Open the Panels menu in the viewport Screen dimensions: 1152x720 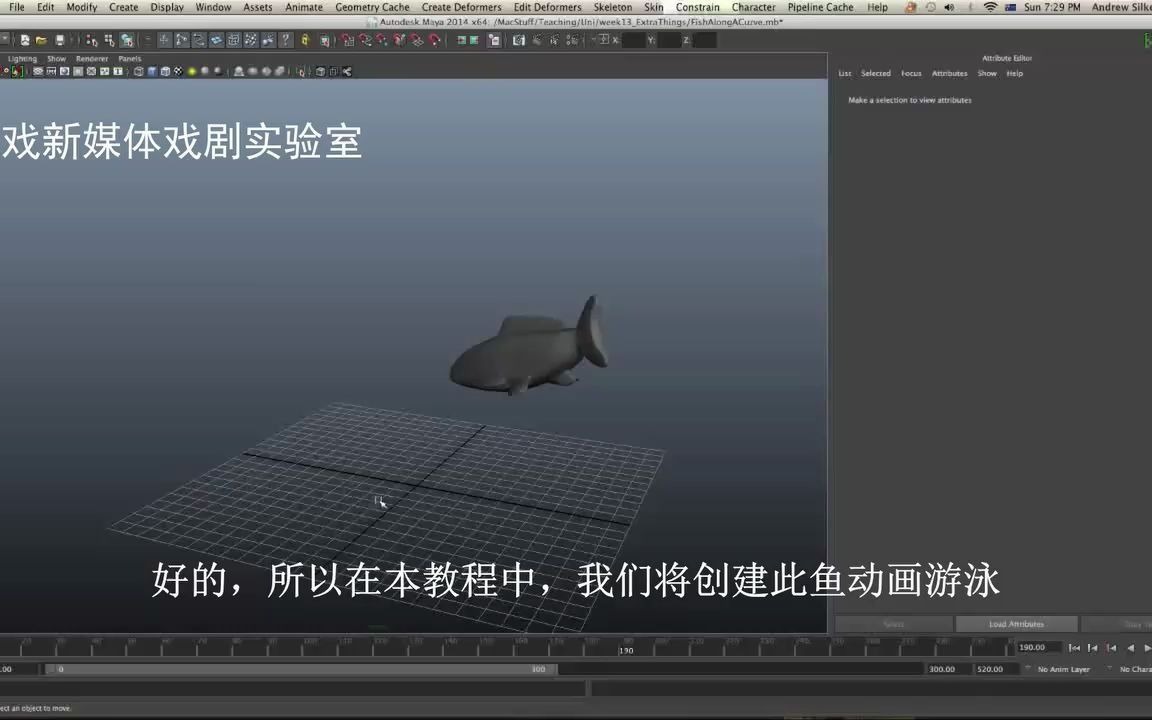[x=130, y=58]
